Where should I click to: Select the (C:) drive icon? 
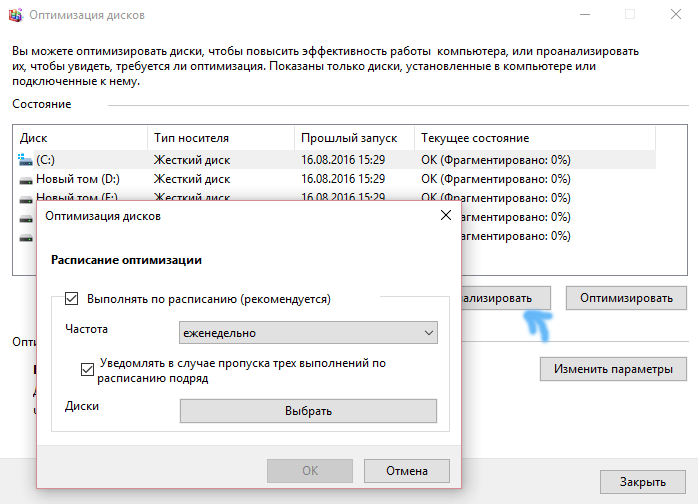click(25, 160)
